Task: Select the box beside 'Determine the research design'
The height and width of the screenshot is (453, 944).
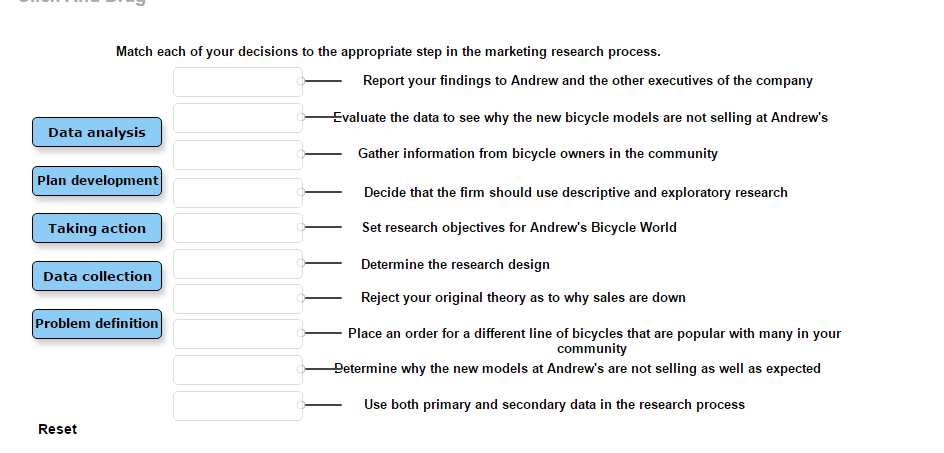Action: (x=237, y=264)
